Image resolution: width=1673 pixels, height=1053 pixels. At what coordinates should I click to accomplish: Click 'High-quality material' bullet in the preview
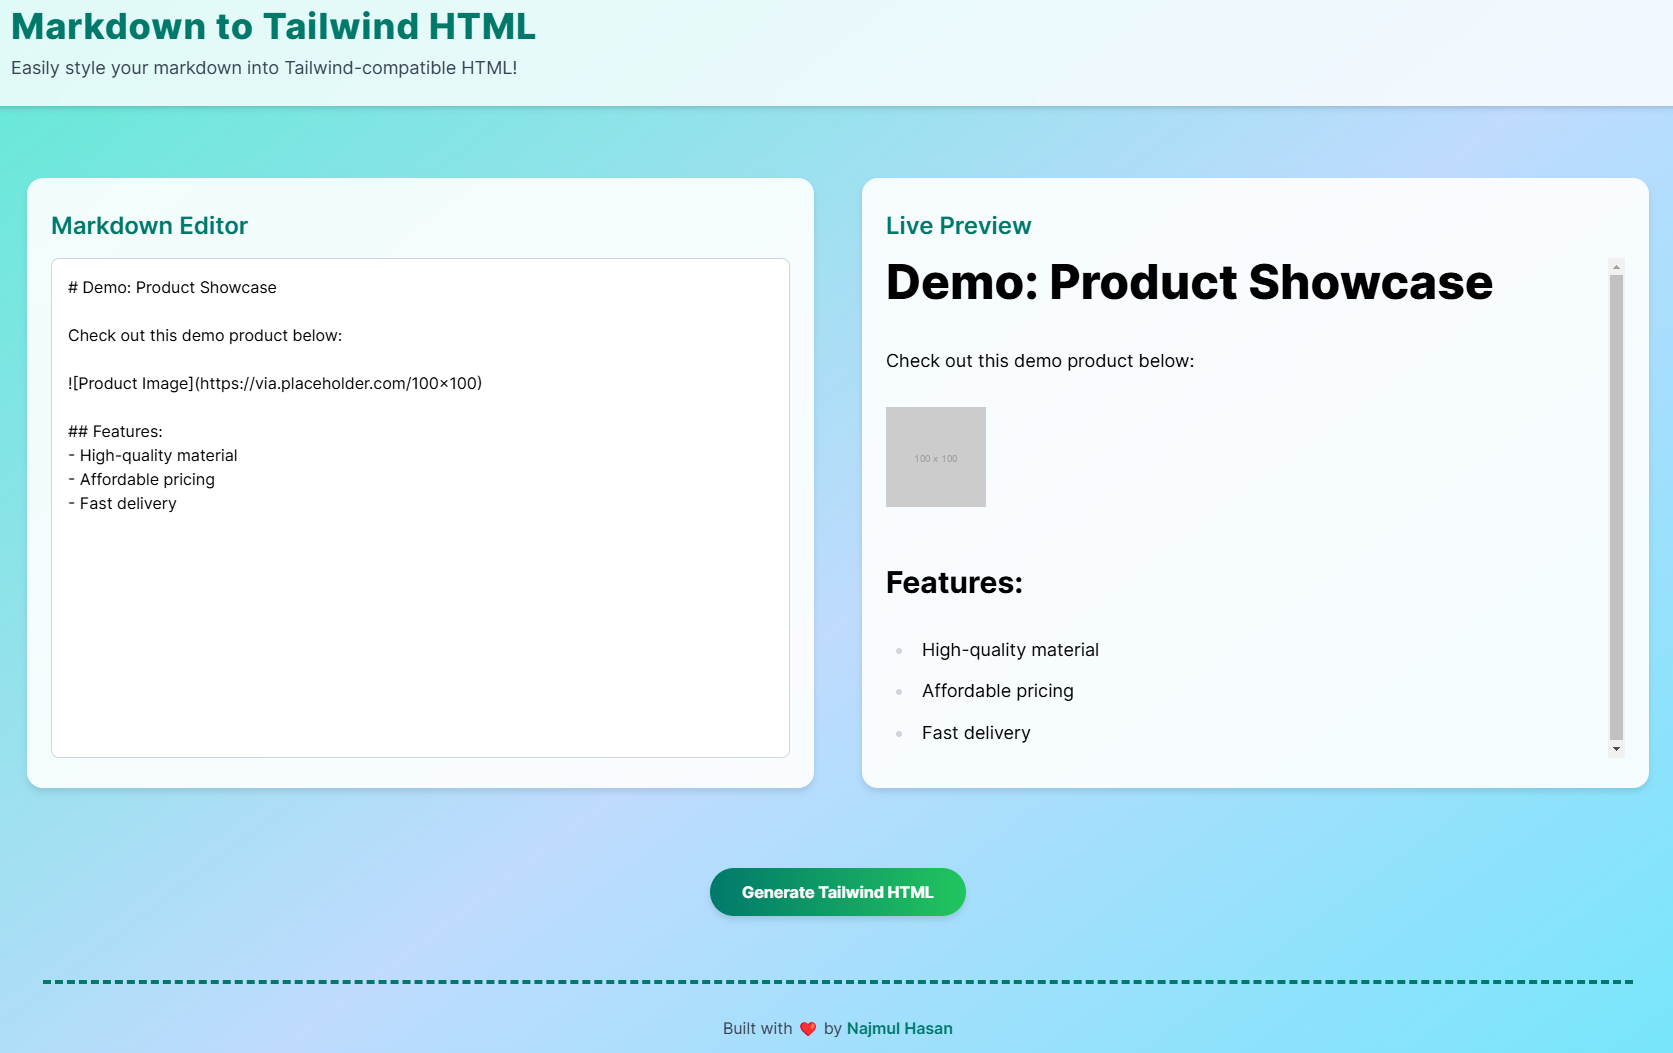(x=1010, y=650)
